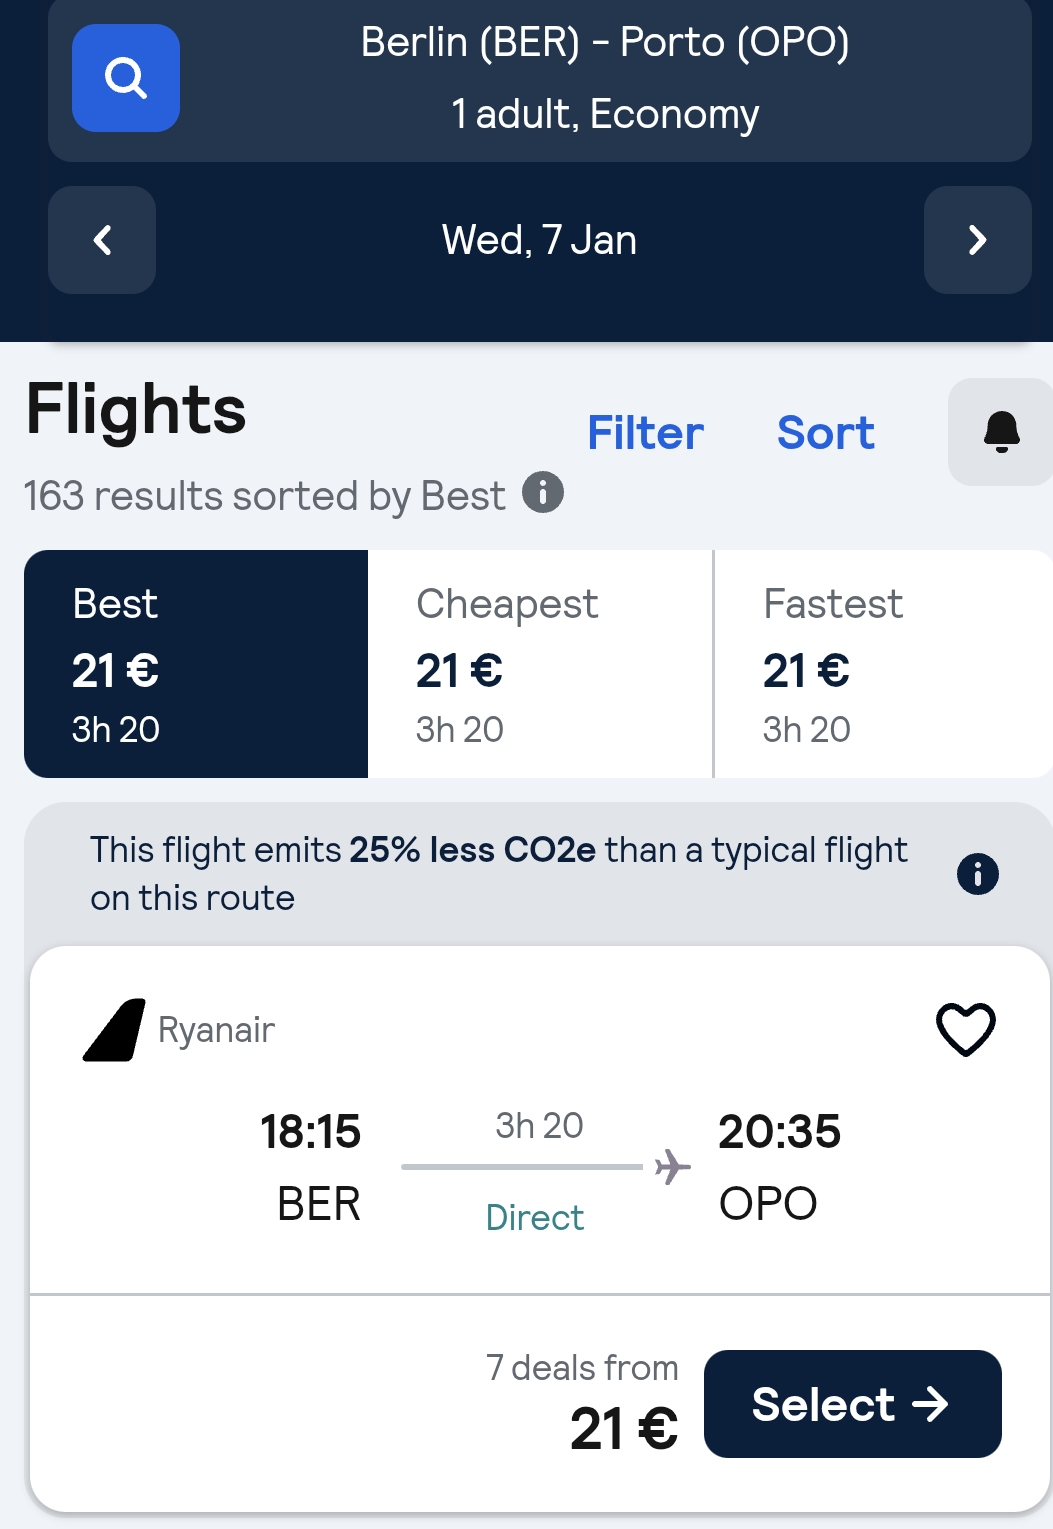Open info icon beside results sorted by Best
Screen dimensions: 1053x1529
(543, 492)
